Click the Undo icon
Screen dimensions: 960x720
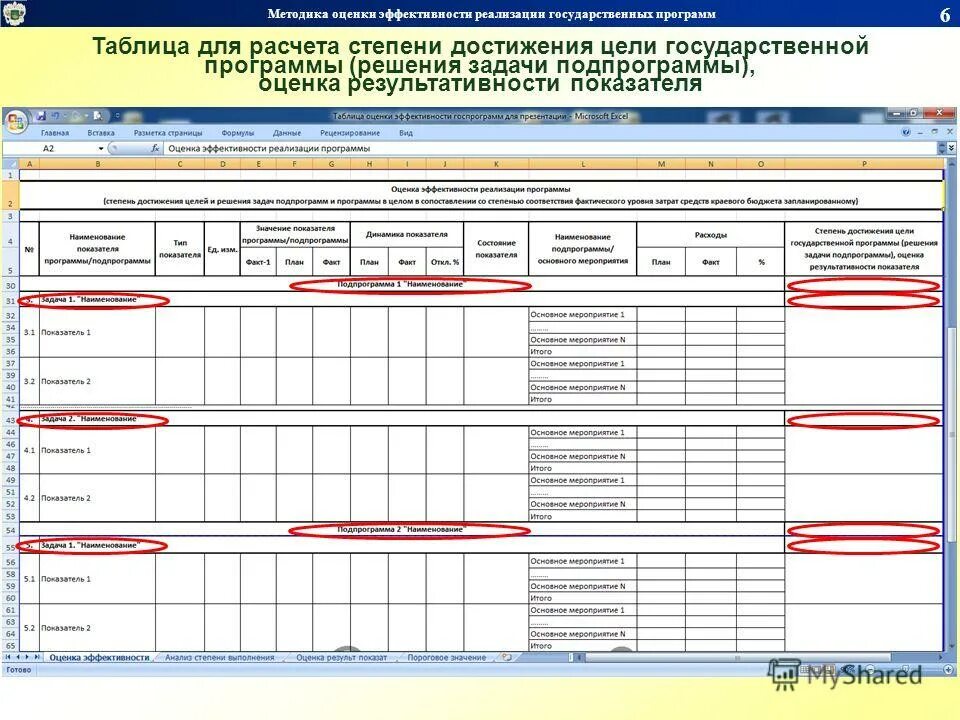[x=55, y=115]
